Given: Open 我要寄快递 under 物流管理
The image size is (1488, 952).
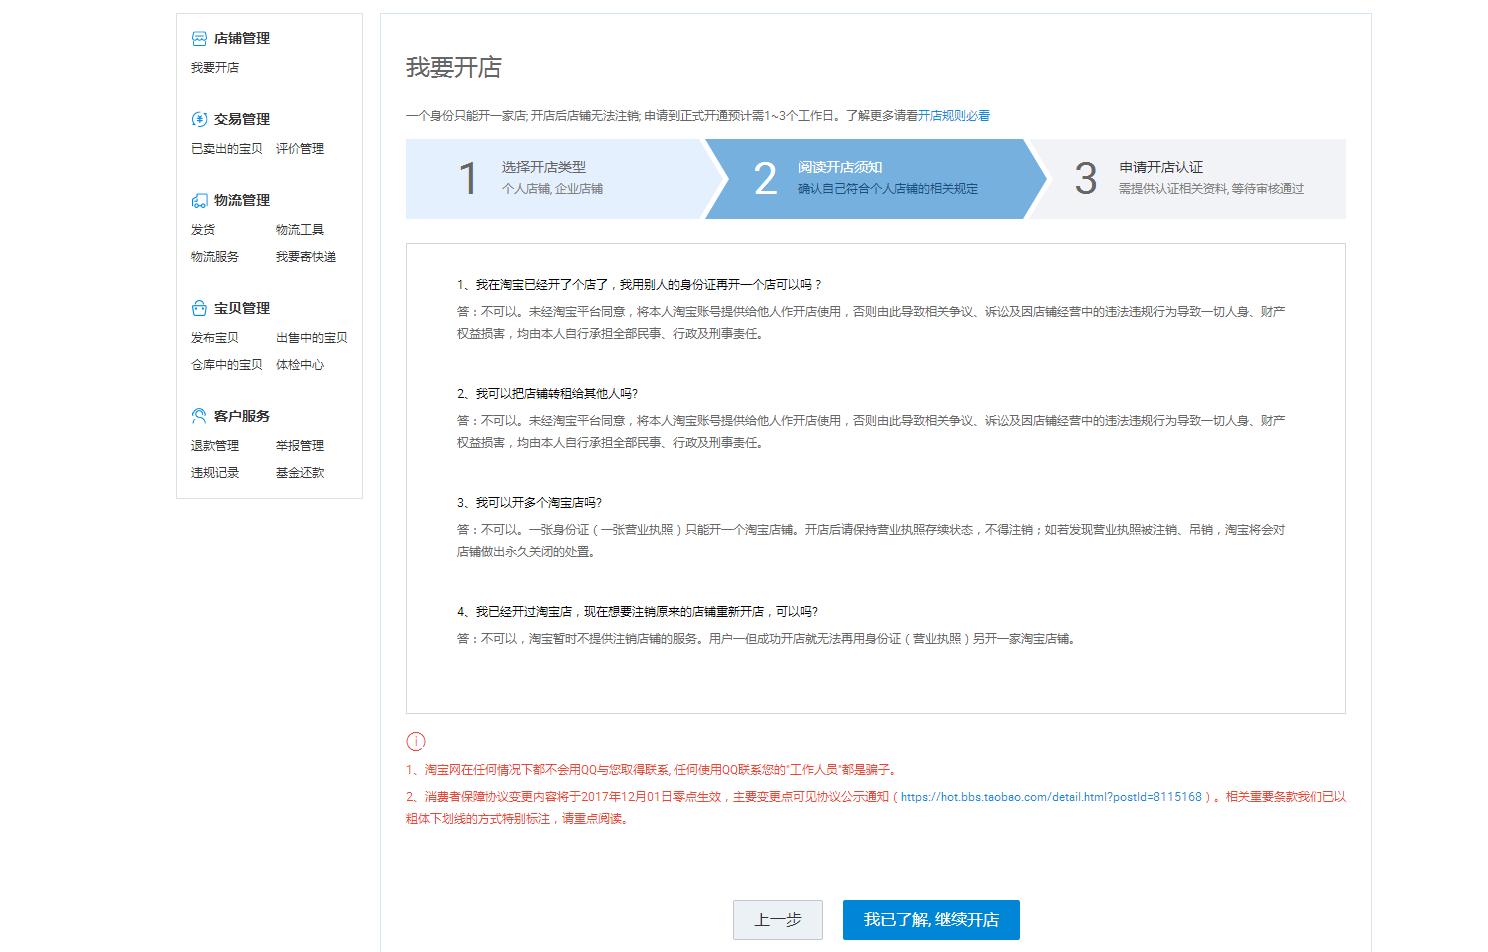Looking at the screenshot, I should pos(307,257).
